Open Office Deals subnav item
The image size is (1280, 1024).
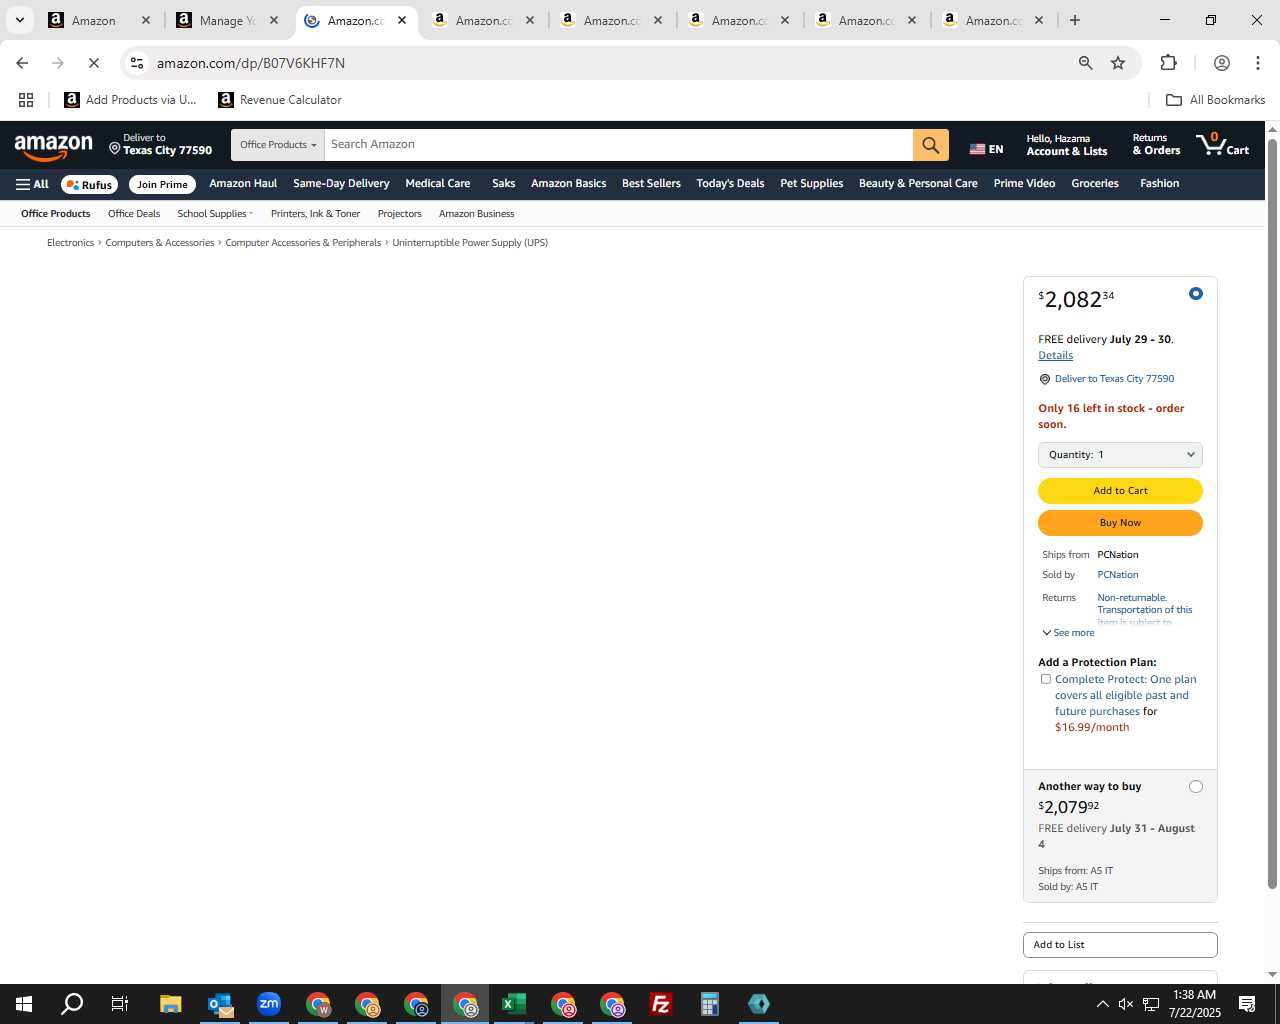(x=134, y=214)
